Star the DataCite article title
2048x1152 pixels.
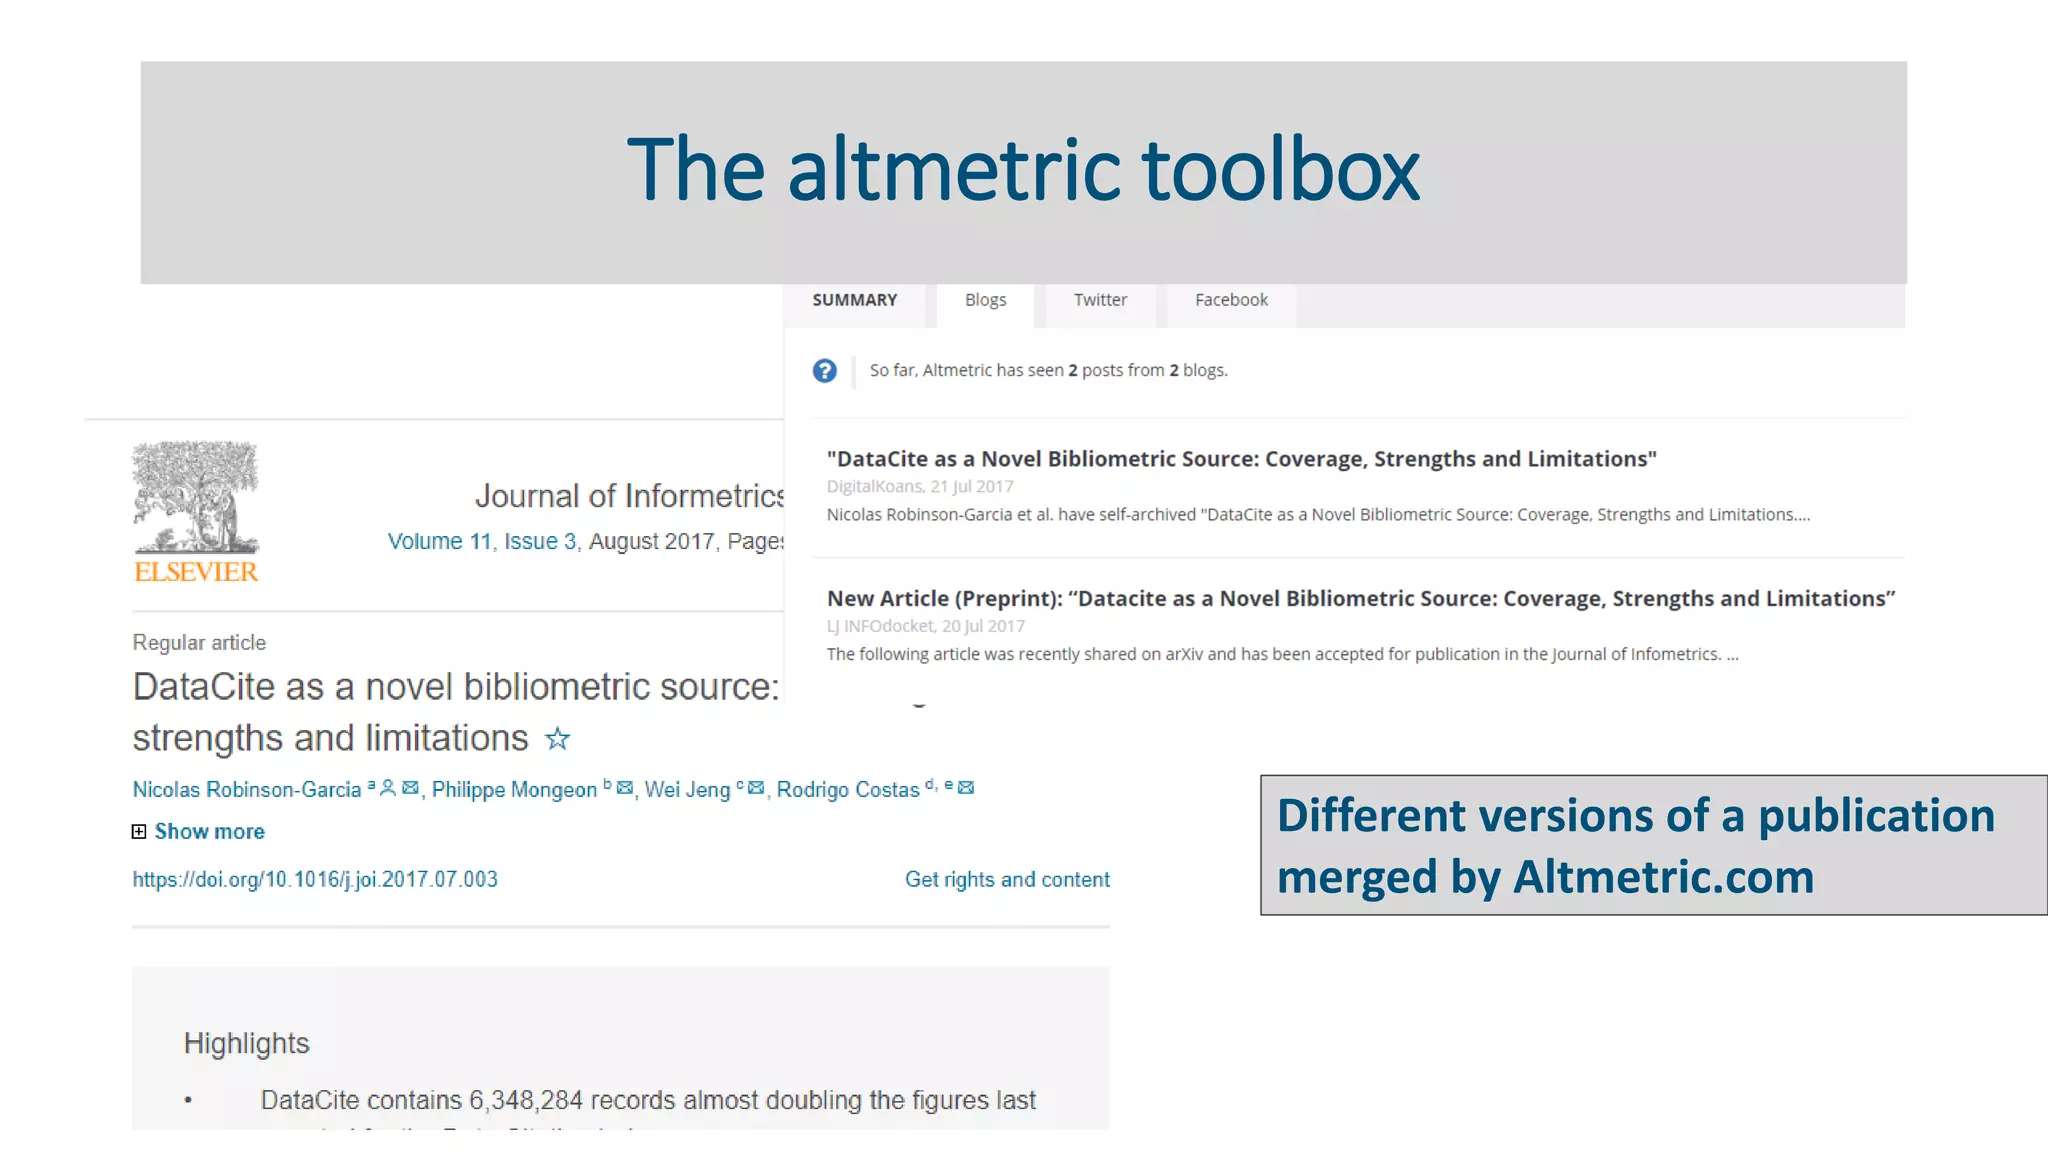pyautogui.click(x=557, y=739)
